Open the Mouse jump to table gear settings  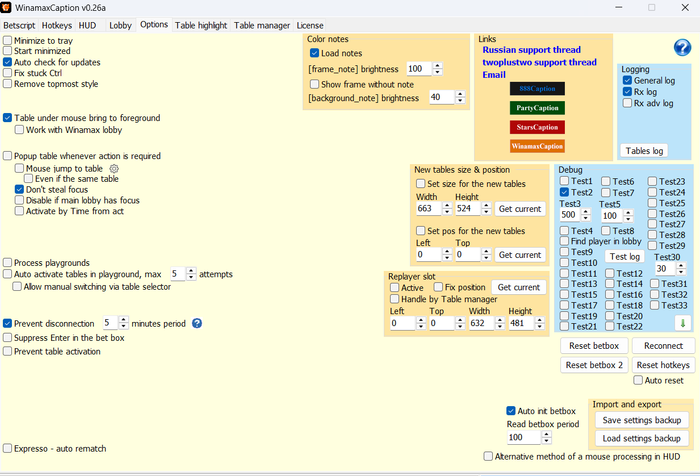pyautogui.click(x=114, y=169)
